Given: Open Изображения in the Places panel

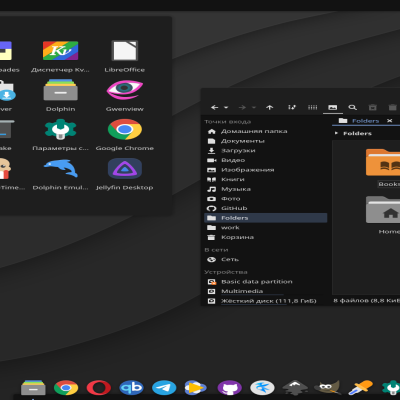Looking at the screenshot, I should click(x=265, y=170).
